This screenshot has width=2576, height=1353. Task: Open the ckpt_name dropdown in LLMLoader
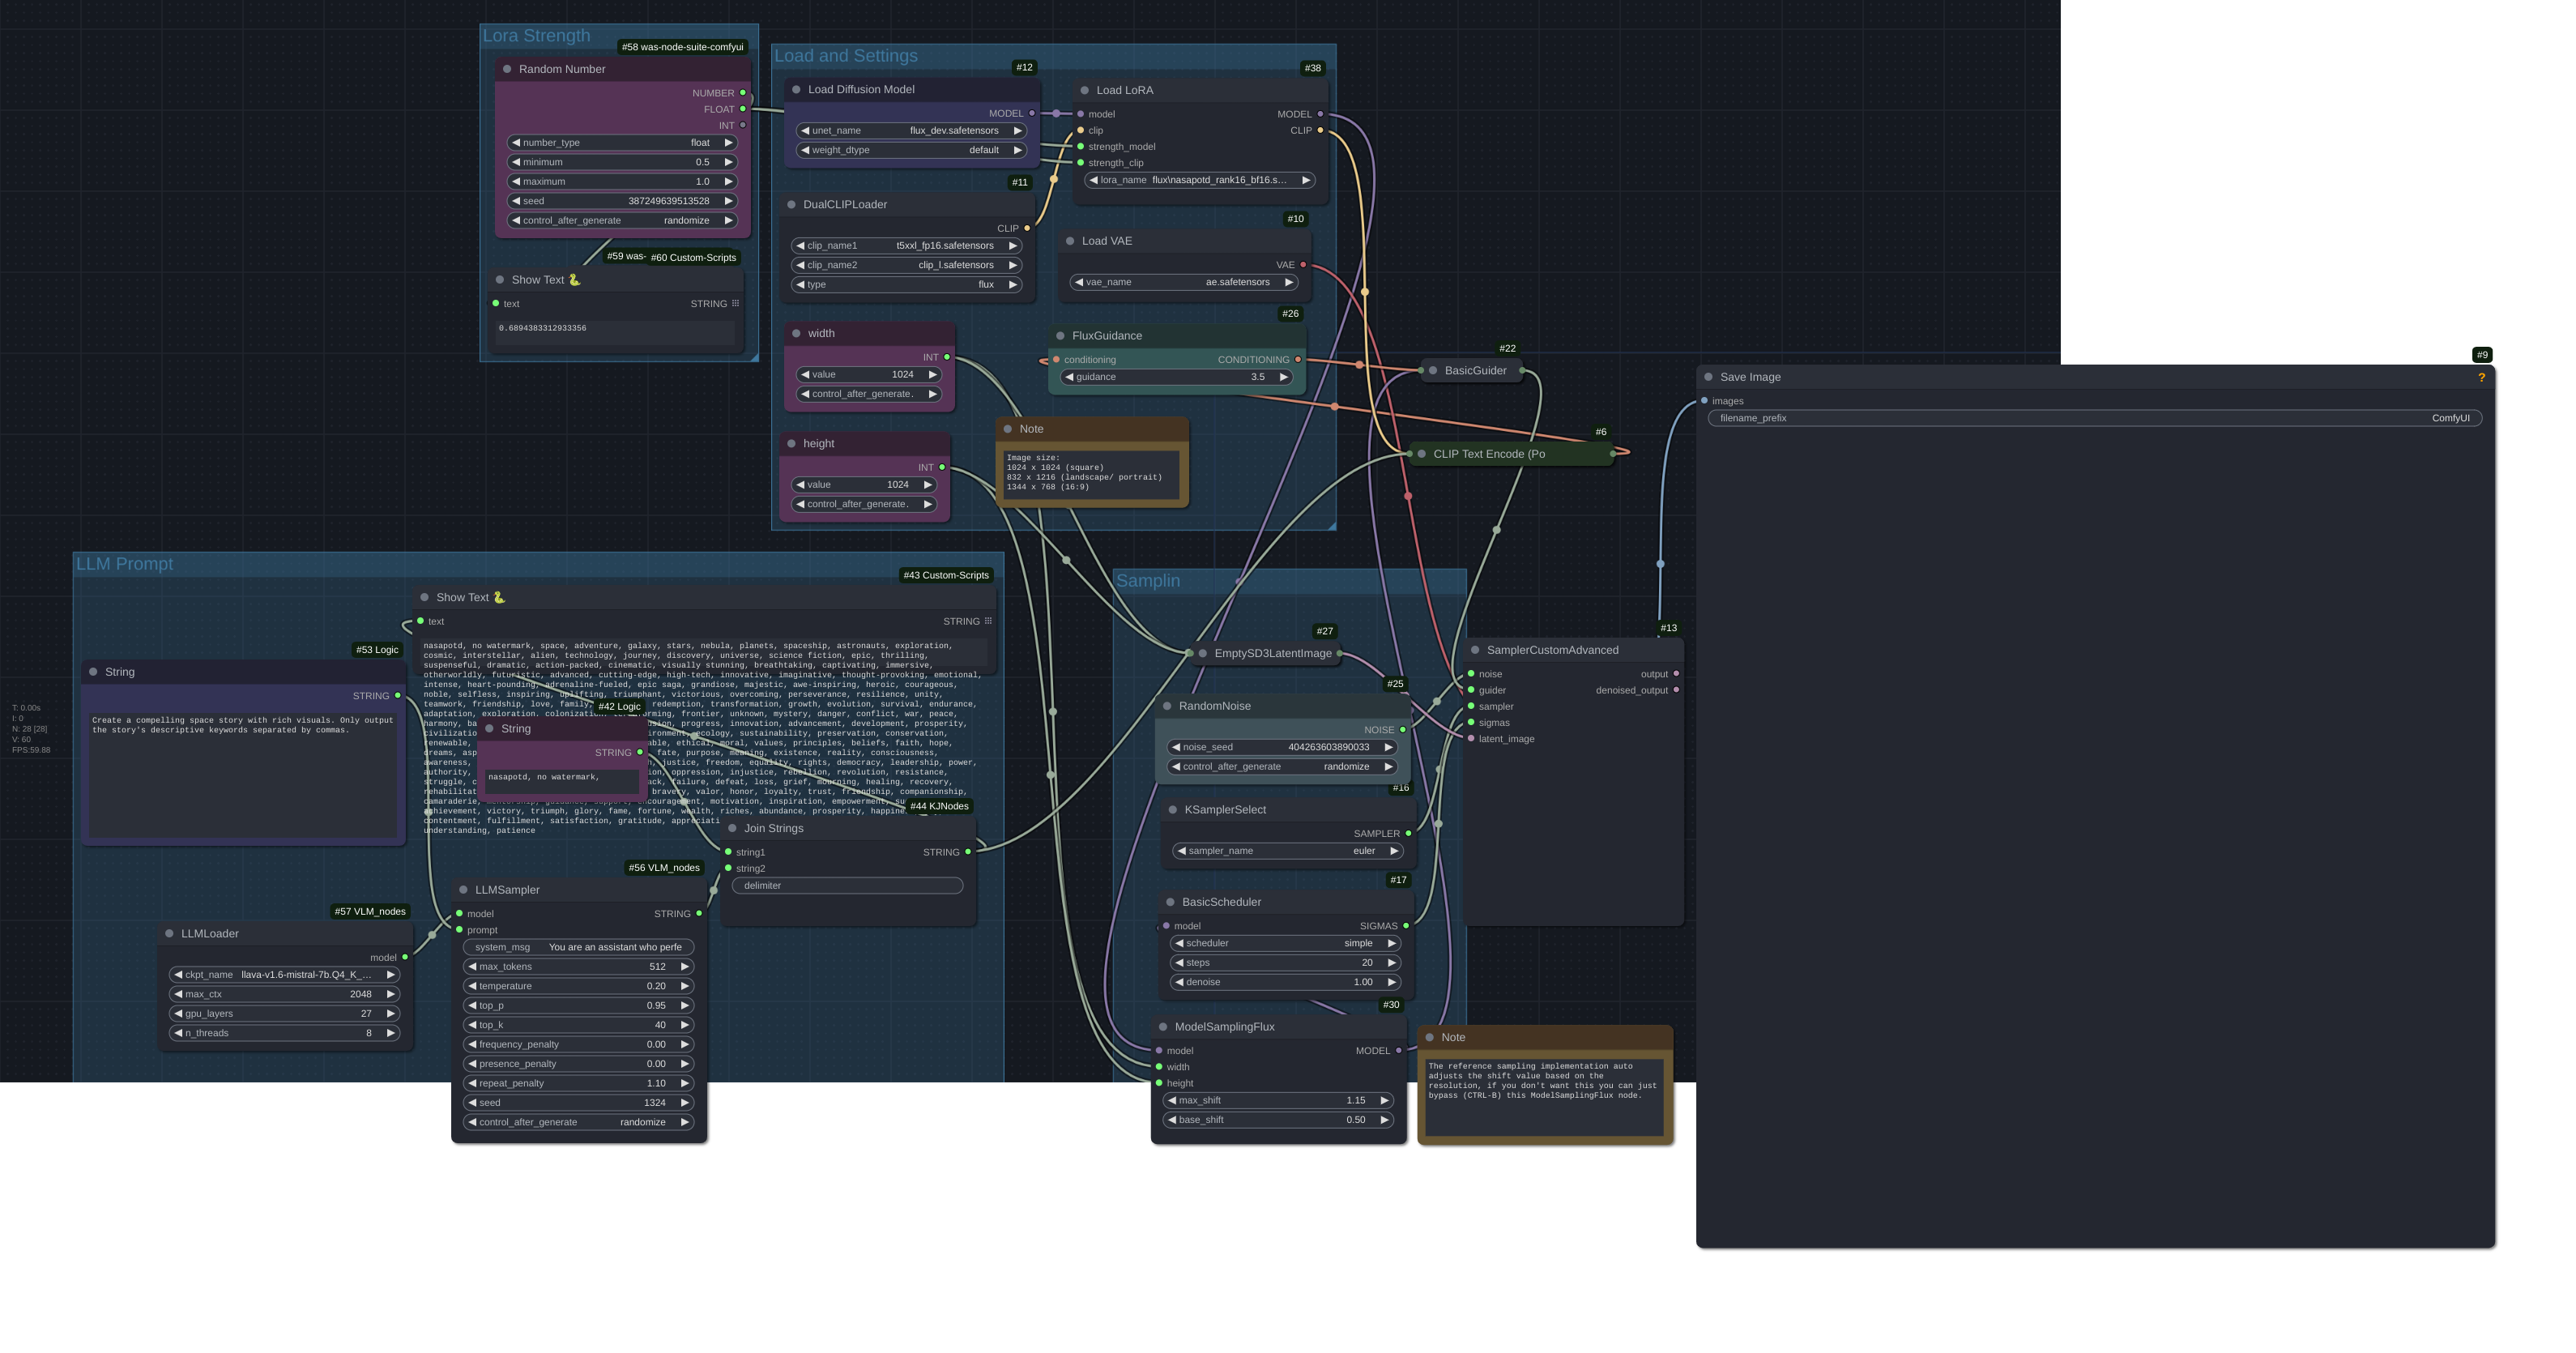(284, 975)
